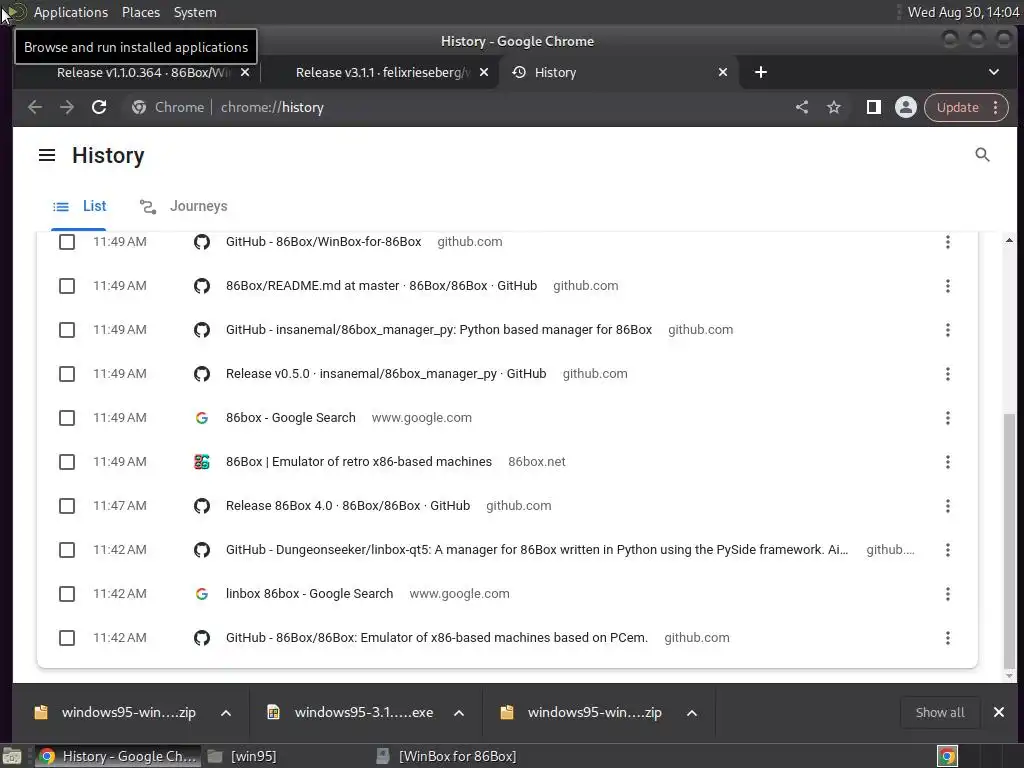Open the tab search dropdown chevron
1024x768 pixels.
pos(993,72)
